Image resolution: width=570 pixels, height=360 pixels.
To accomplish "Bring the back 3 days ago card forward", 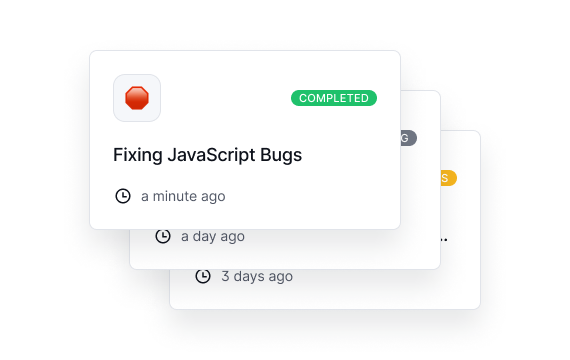I will pyautogui.click(x=364, y=291).
